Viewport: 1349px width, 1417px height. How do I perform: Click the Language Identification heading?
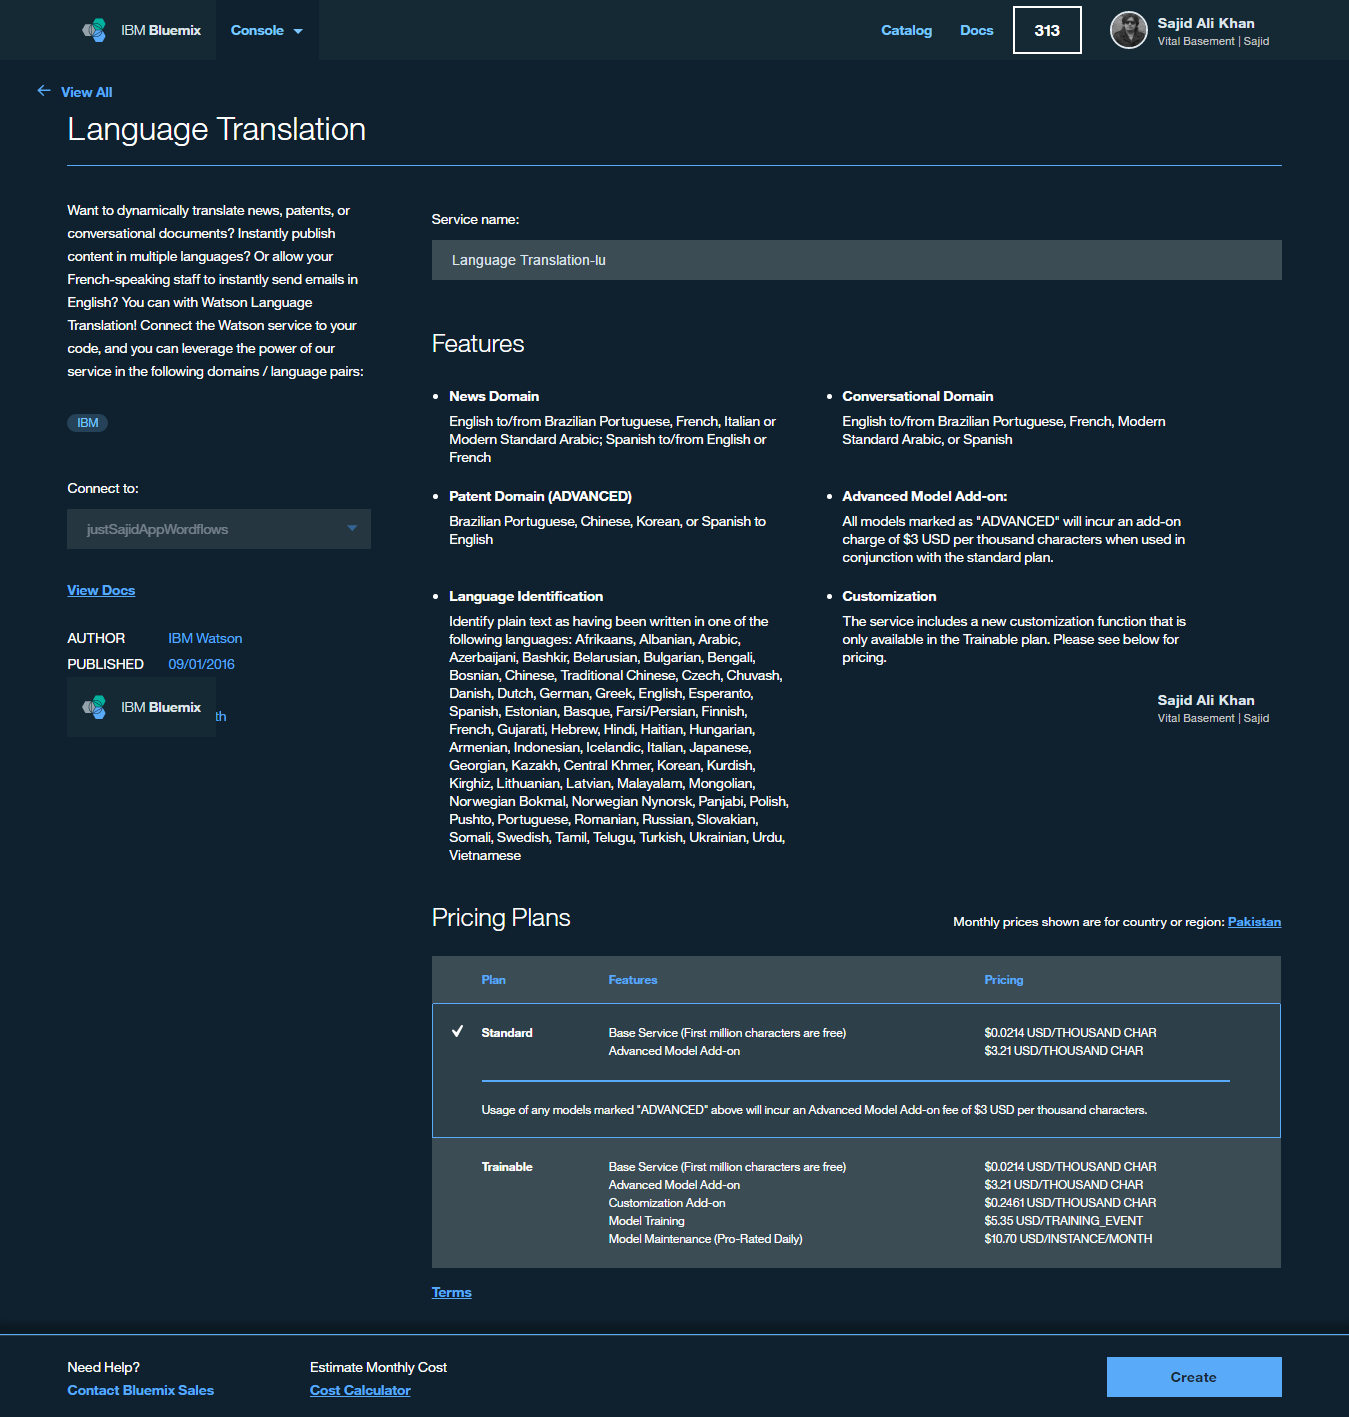coord(526,596)
